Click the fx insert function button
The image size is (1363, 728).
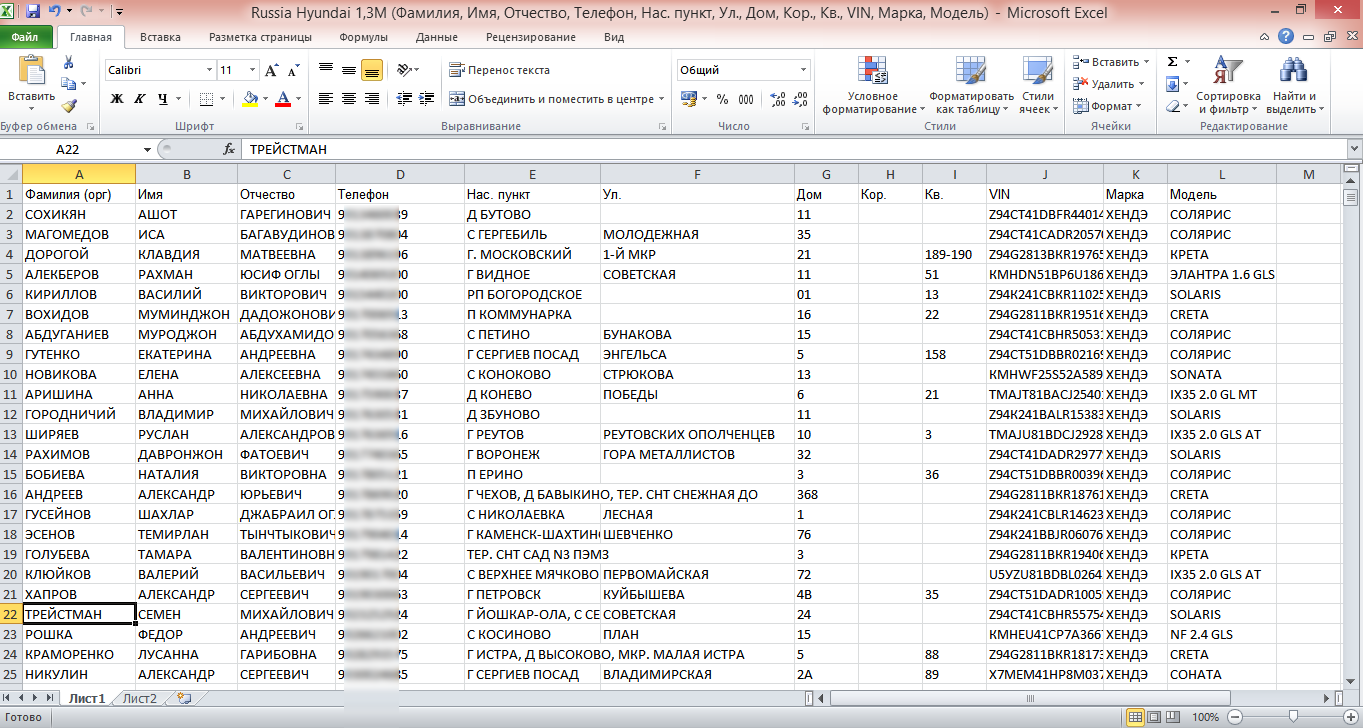(229, 149)
